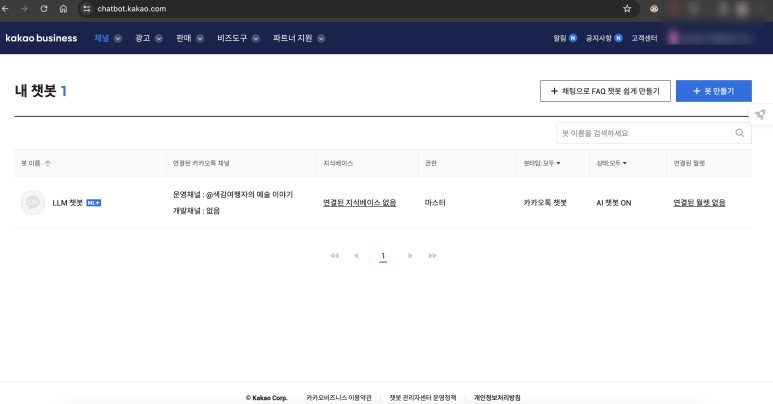Jump to last page with double-right arrow

432,256
